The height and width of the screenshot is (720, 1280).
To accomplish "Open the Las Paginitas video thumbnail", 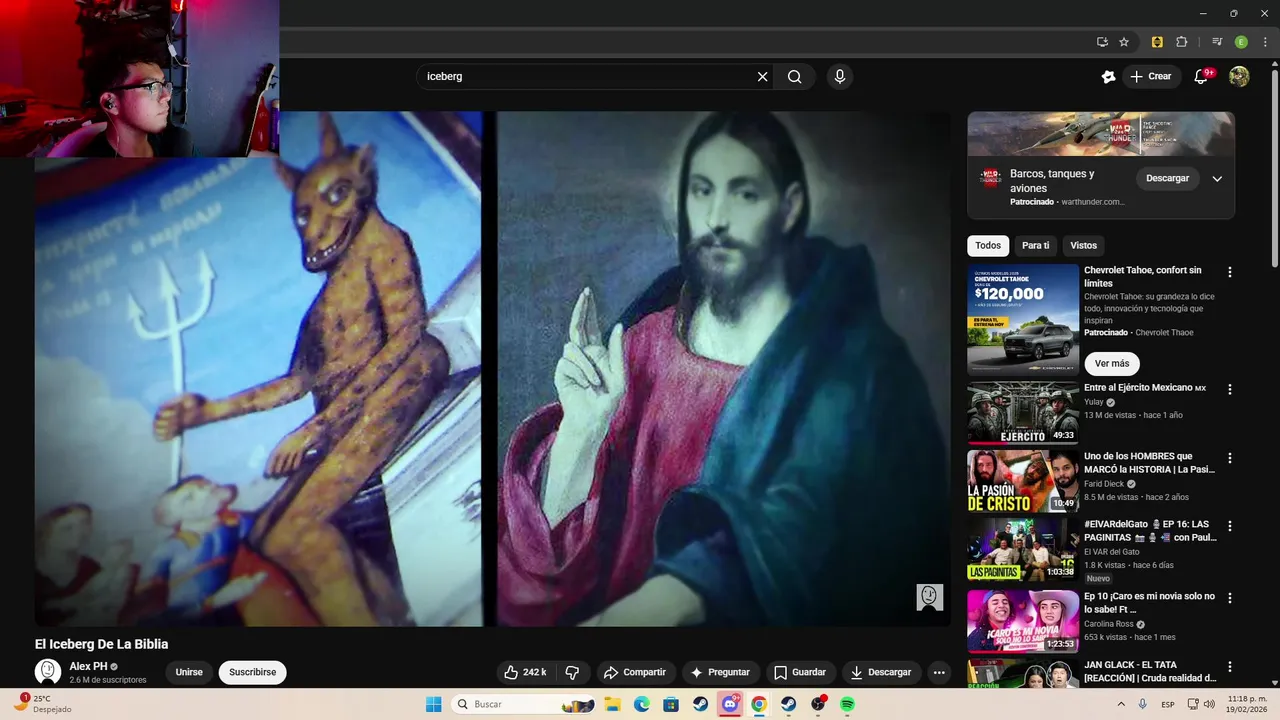I will click(1023, 550).
